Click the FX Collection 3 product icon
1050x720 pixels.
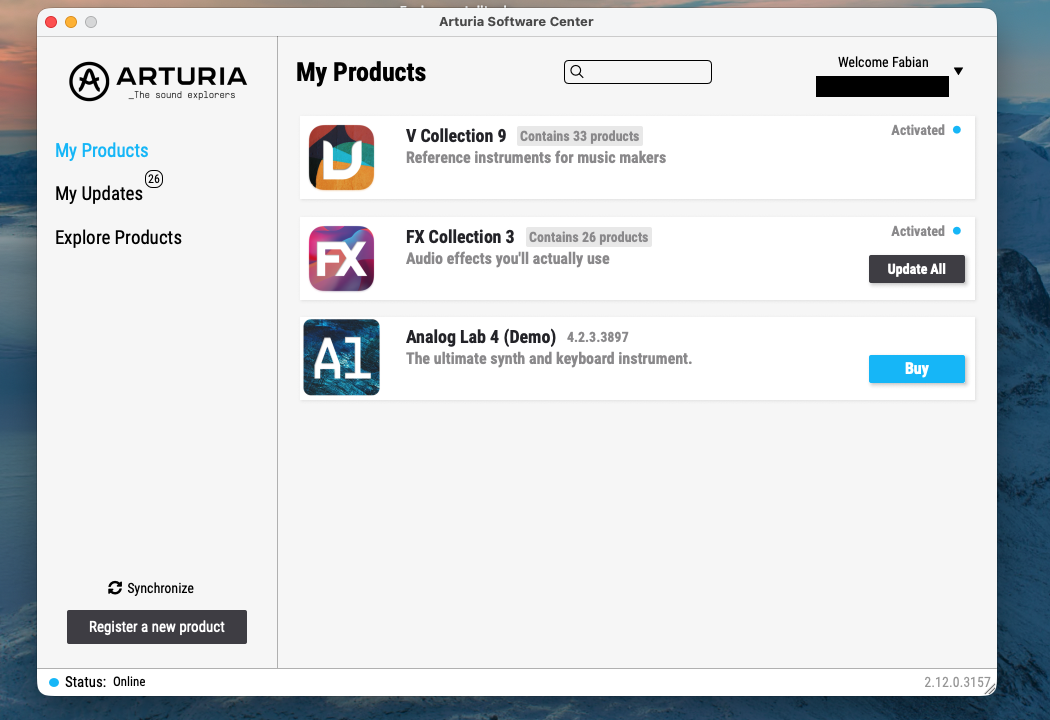click(x=341, y=258)
